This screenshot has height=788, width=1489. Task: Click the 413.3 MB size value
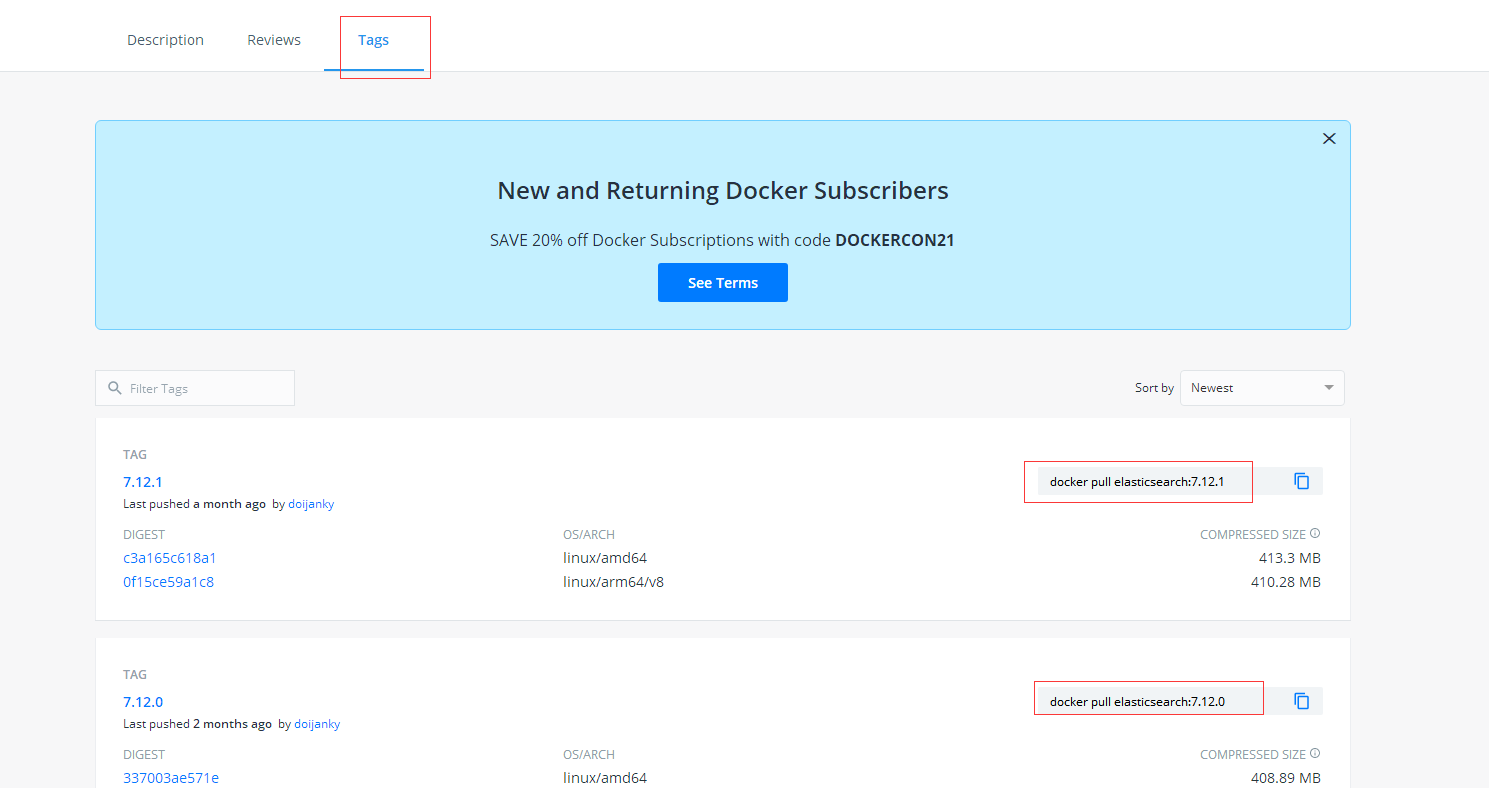coord(1290,558)
